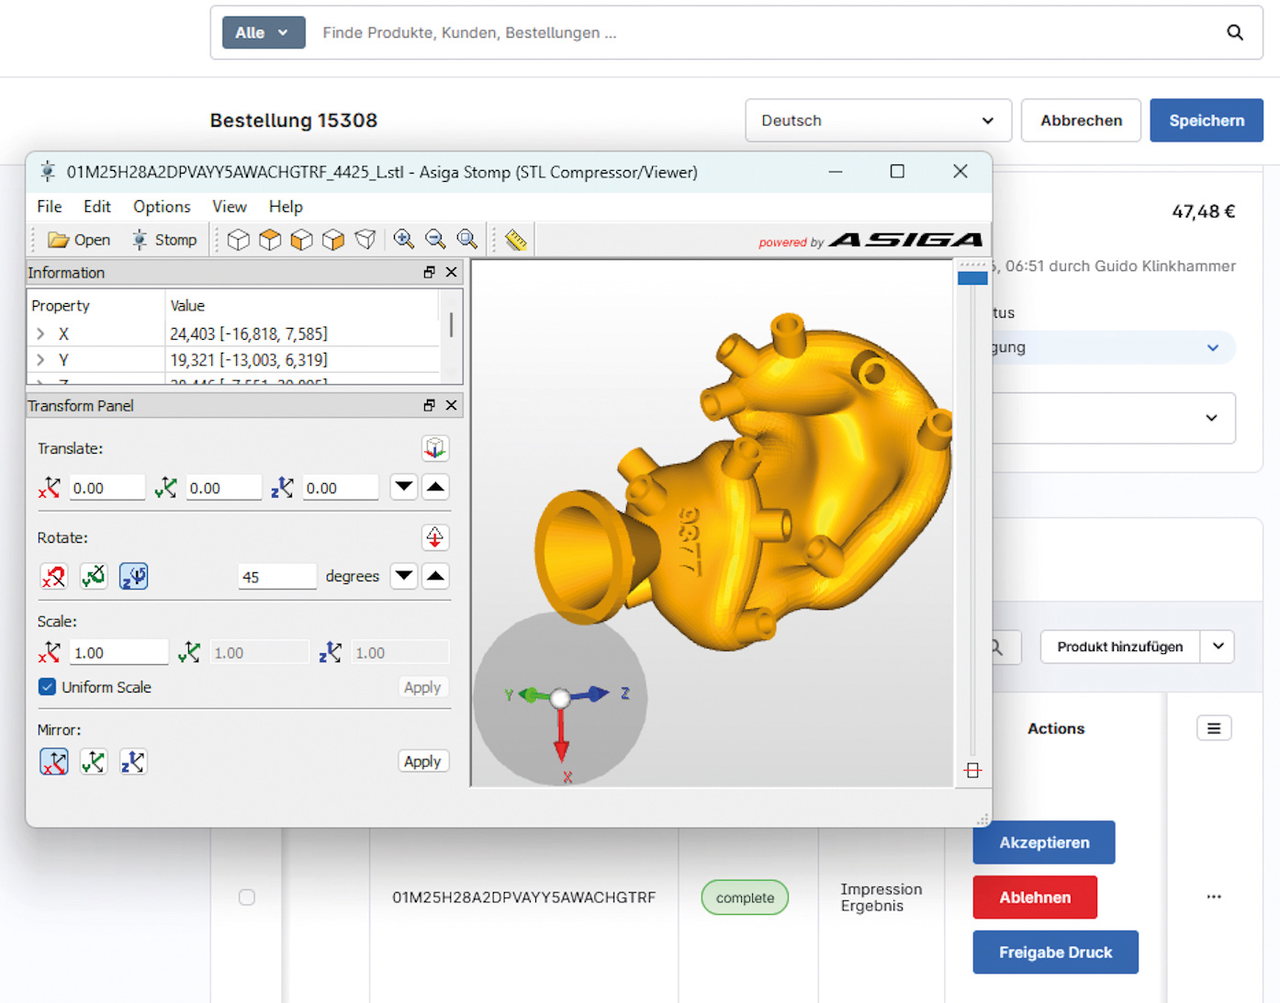Screen dimensions: 1280x1003
Task: Open the Deutsch language dropdown
Action: pyautogui.click(x=878, y=120)
